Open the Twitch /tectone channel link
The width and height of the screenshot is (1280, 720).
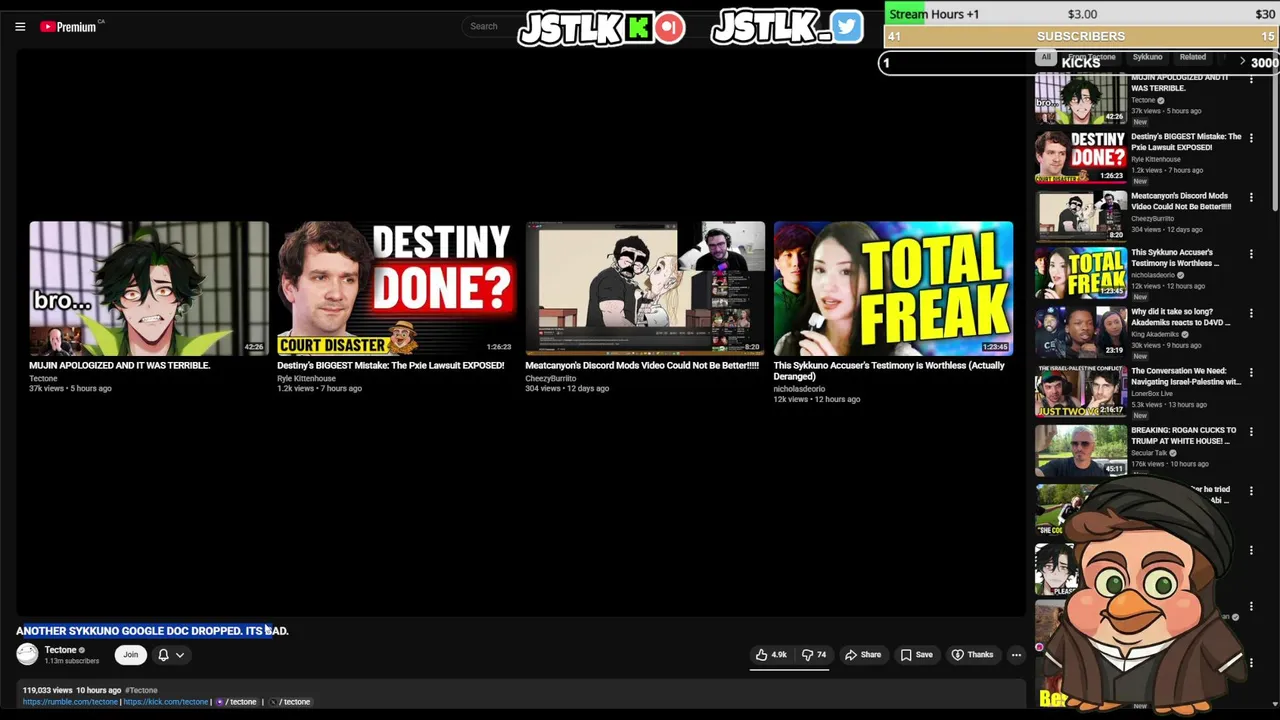click(237, 702)
